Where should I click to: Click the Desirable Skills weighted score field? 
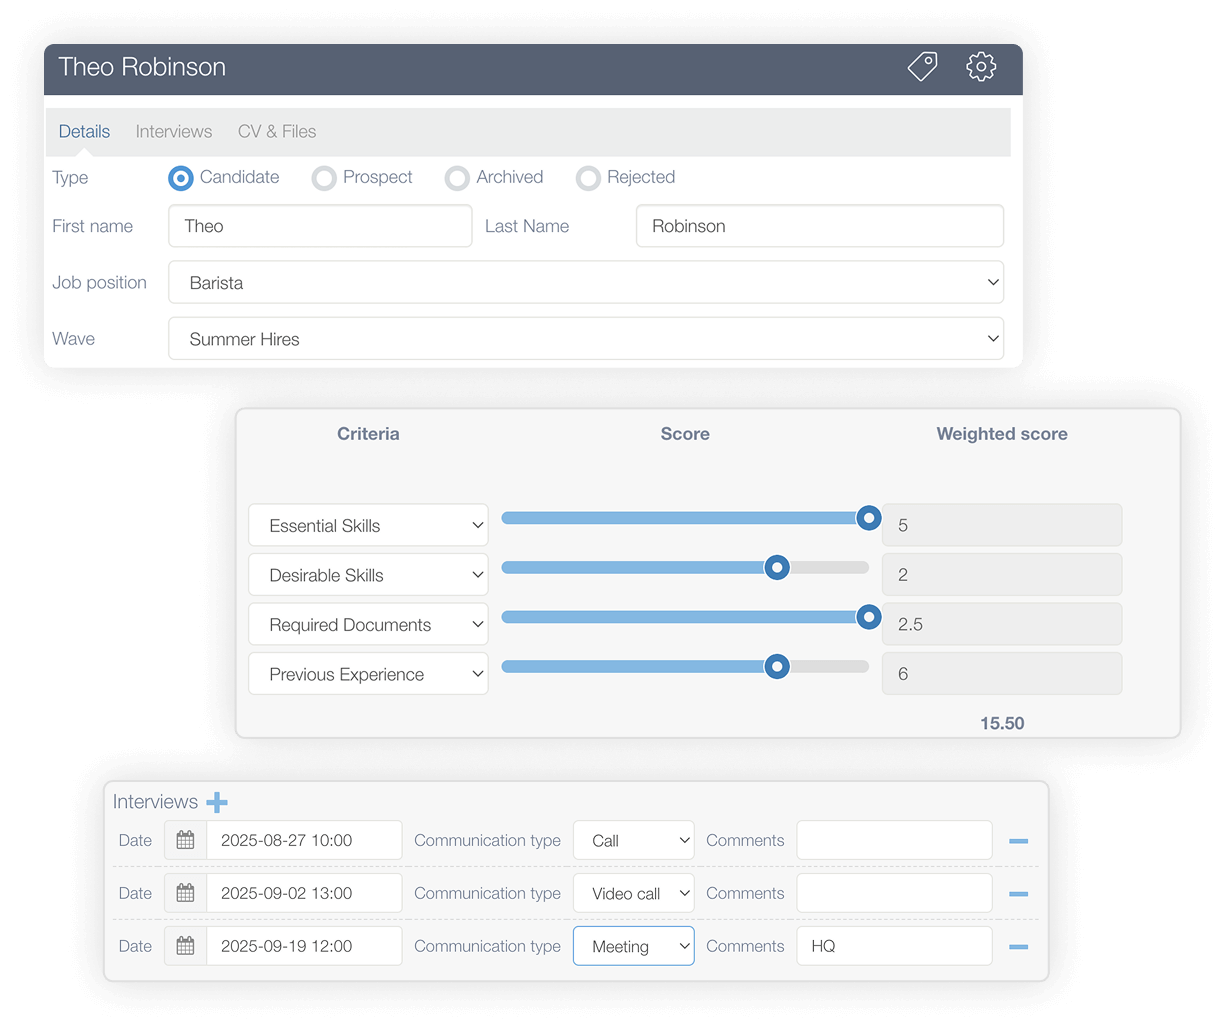(x=1002, y=575)
